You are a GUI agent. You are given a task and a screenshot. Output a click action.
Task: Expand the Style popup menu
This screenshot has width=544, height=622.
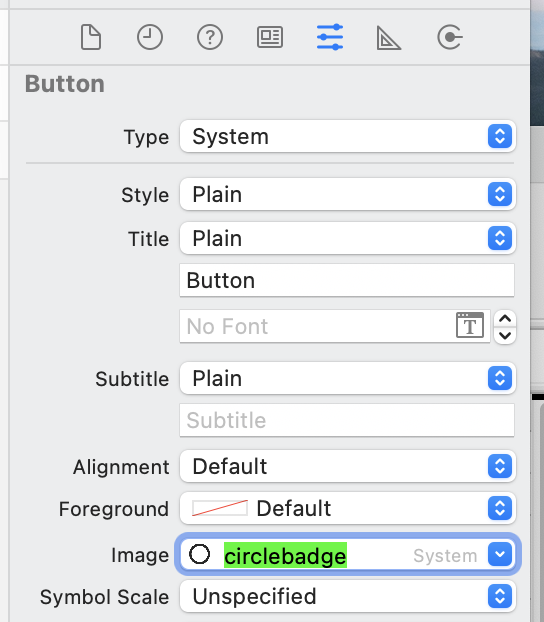(x=348, y=194)
